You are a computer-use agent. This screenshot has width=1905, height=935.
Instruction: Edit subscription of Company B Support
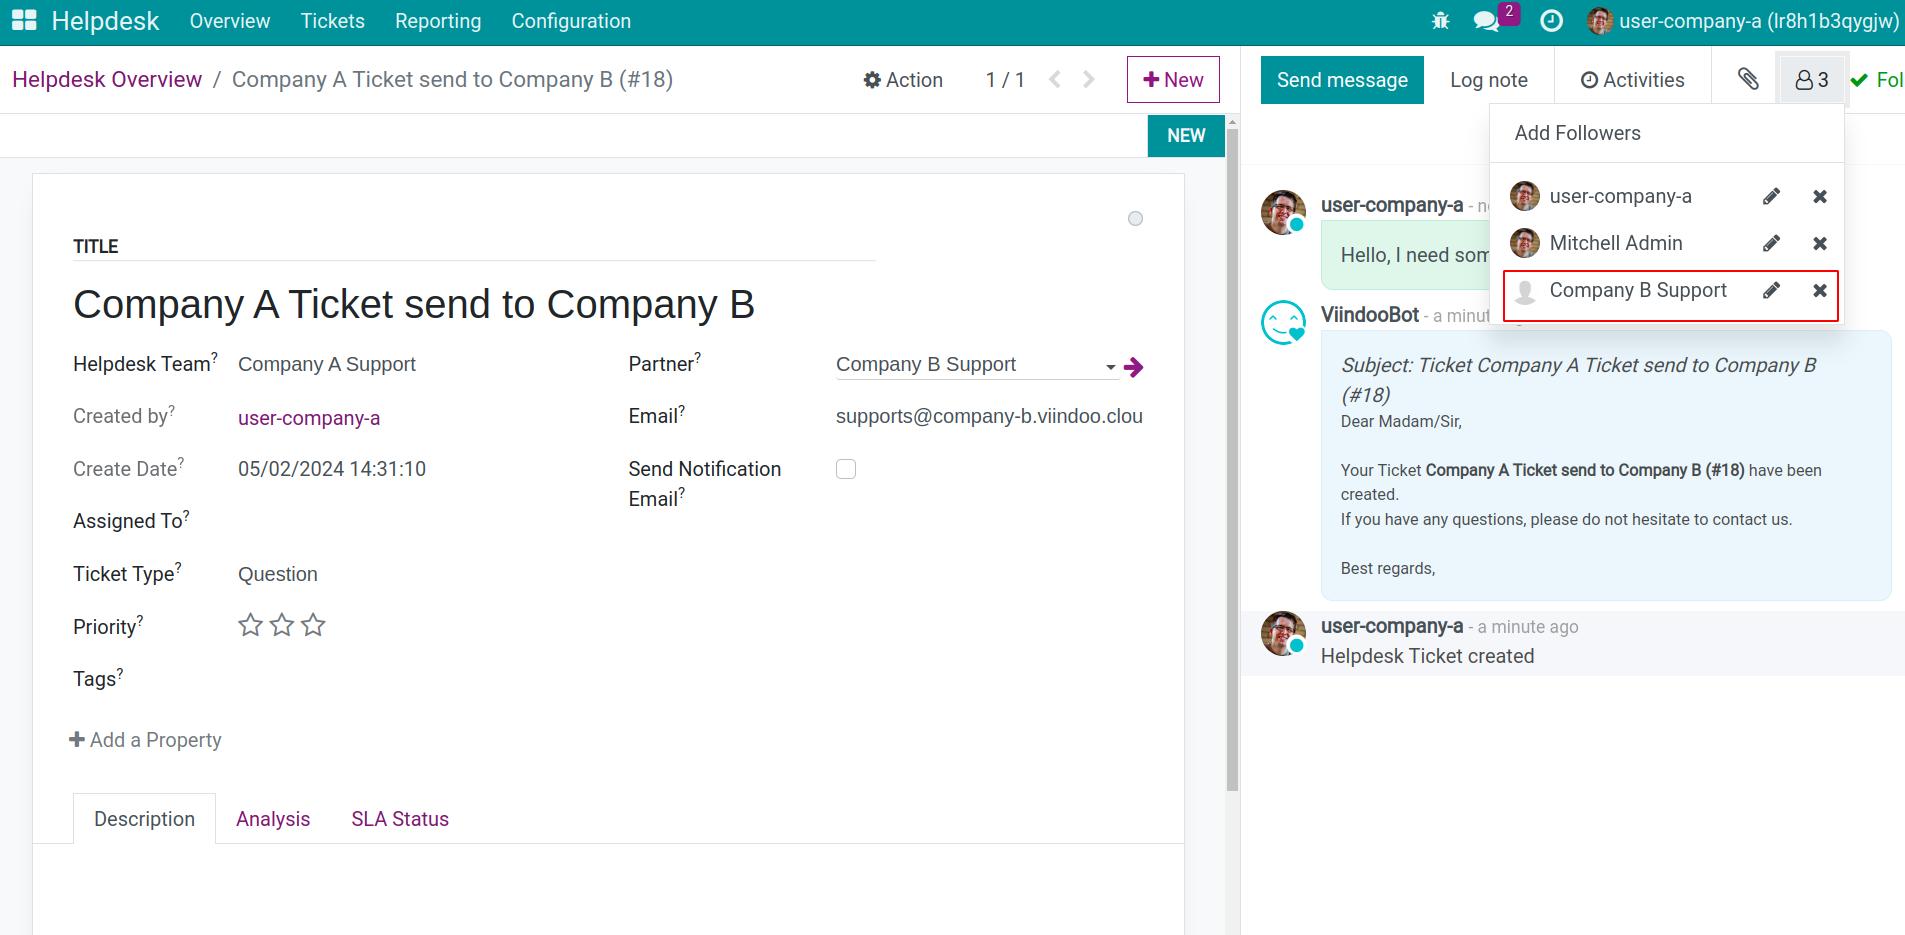coord(1771,290)
